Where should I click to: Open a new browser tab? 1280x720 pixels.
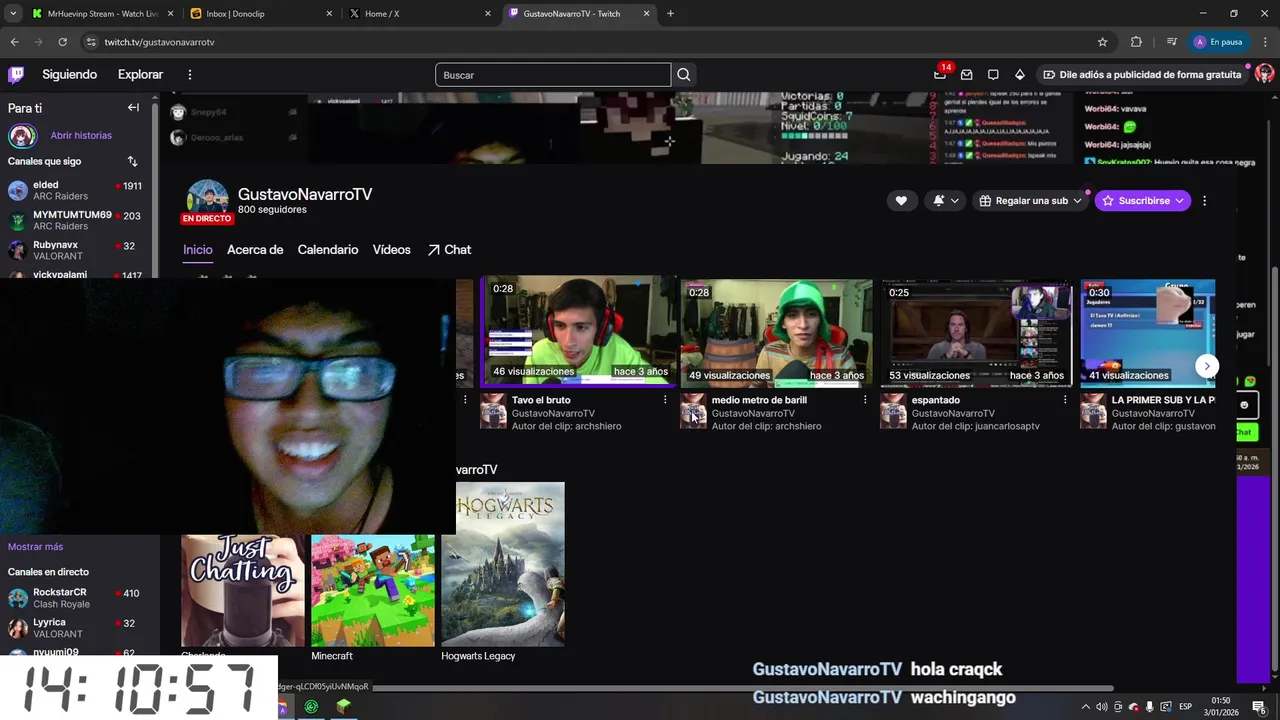(x=670, y=14)
